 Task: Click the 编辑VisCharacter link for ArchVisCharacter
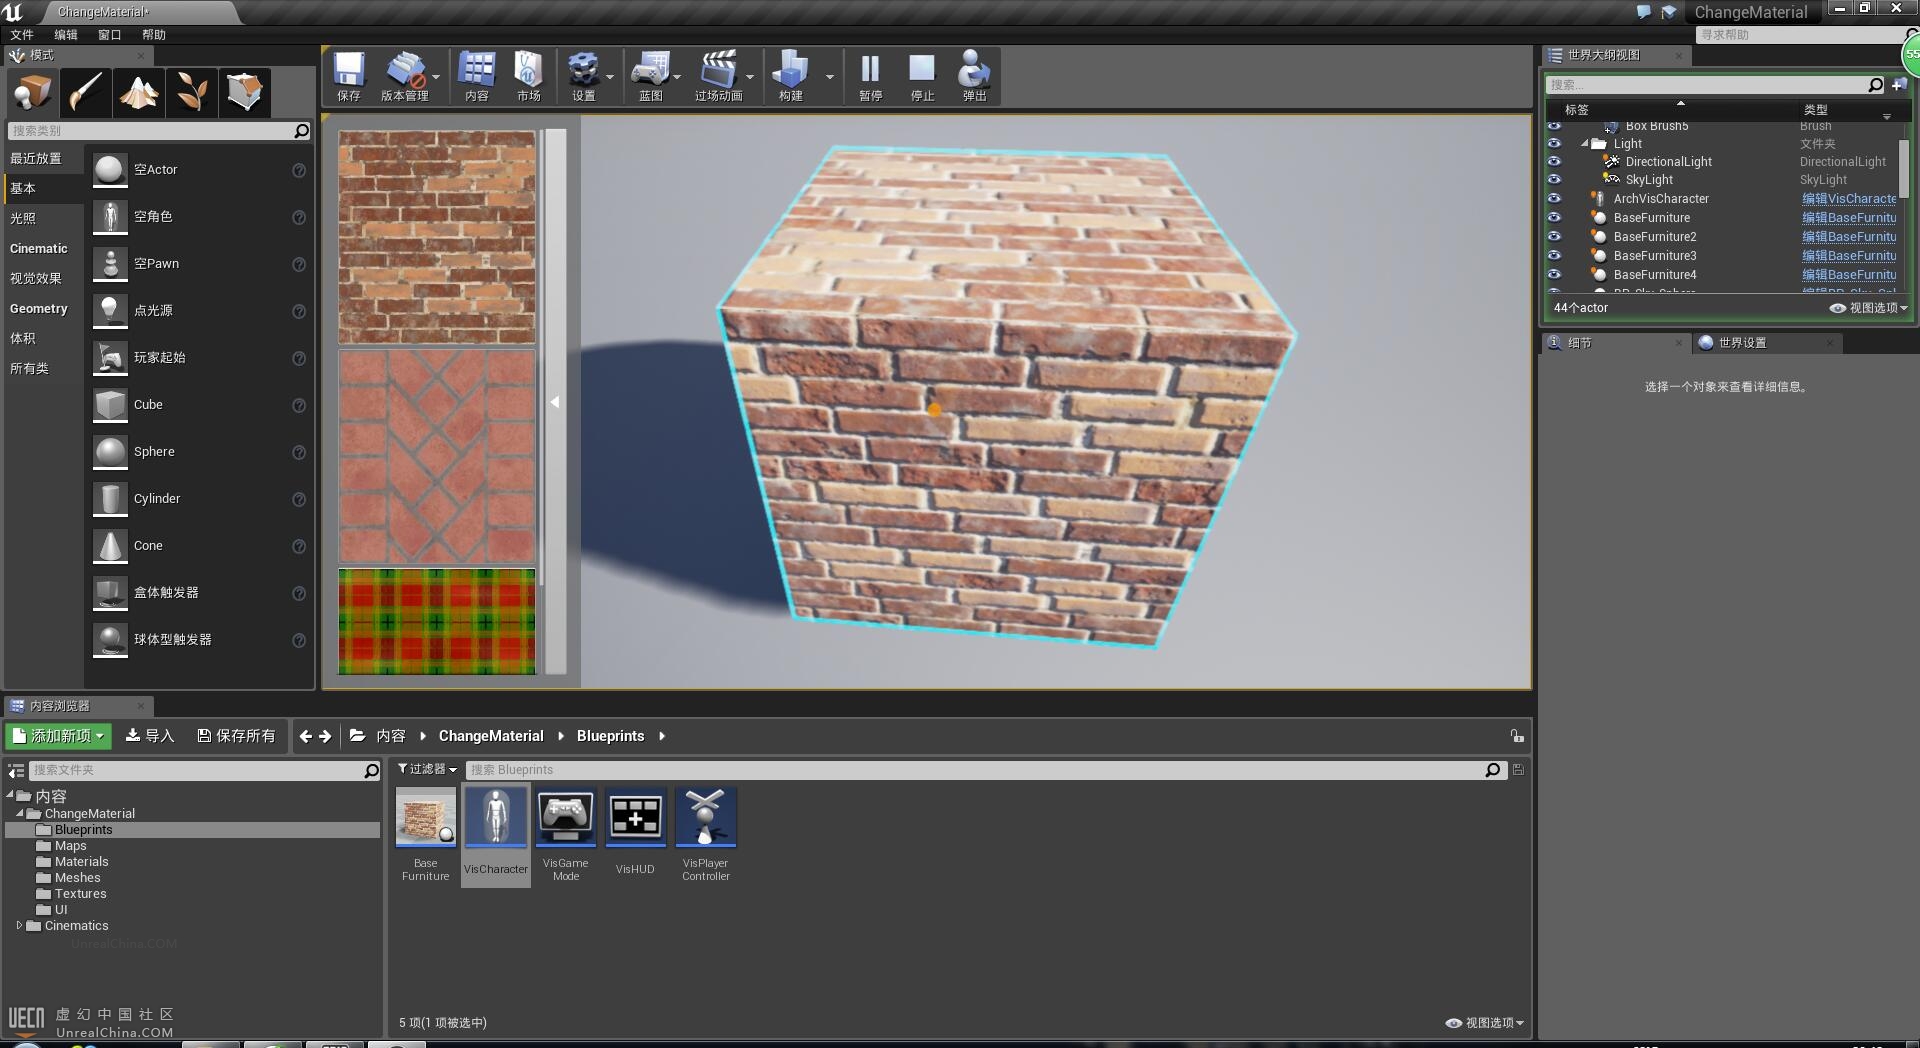coord(1848,199)
